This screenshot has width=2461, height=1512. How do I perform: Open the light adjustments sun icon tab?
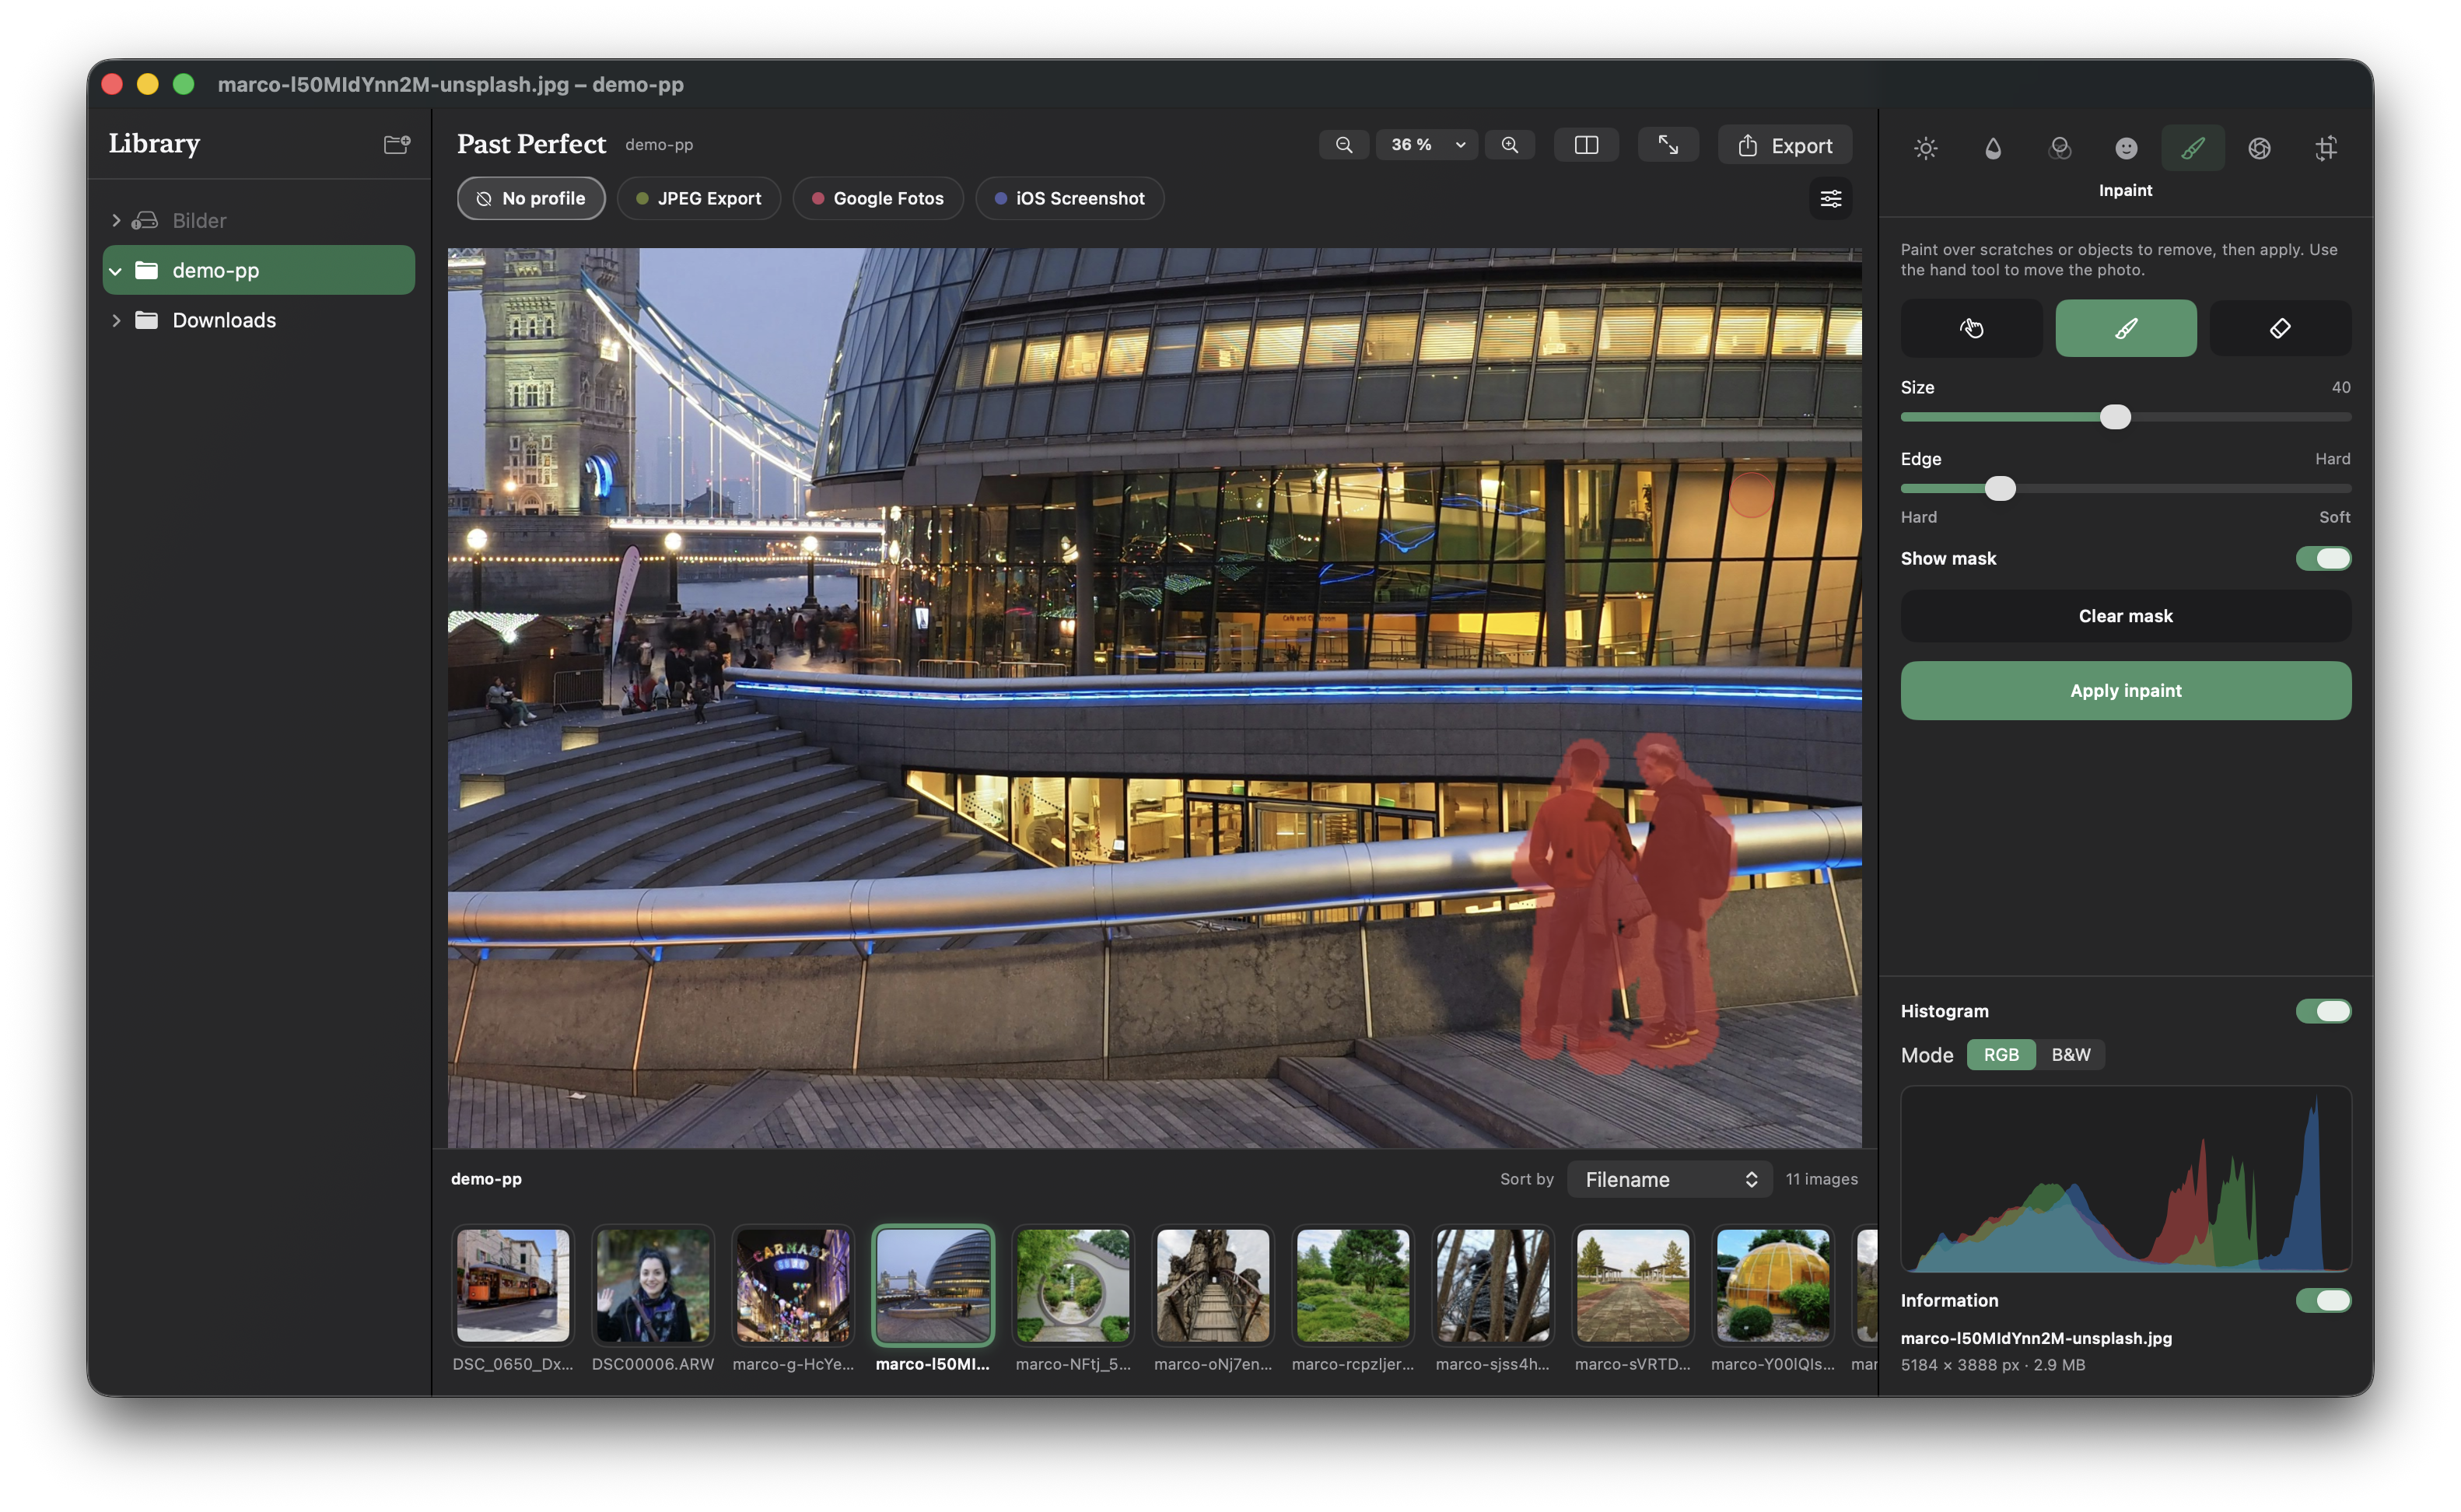(1925, 148)
